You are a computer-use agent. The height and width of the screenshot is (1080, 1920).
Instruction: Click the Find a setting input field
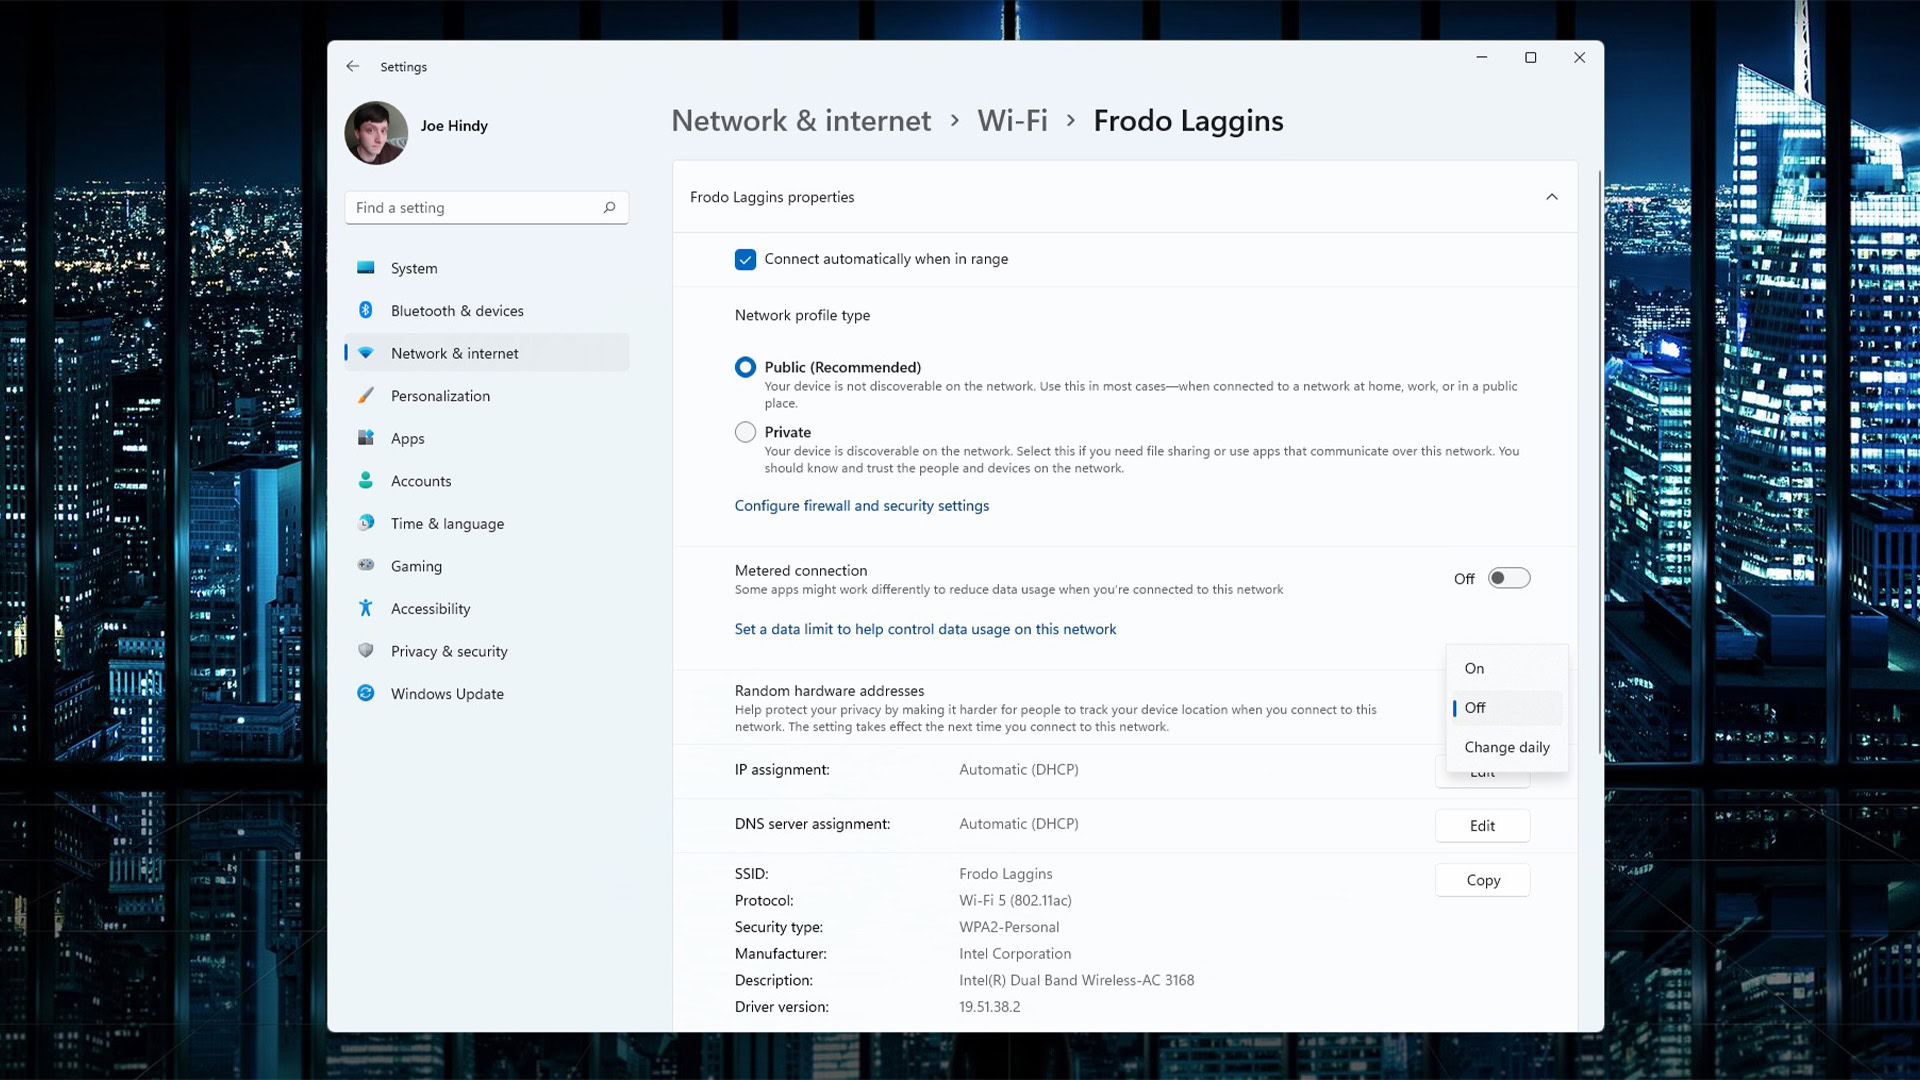tap(487, 207)
